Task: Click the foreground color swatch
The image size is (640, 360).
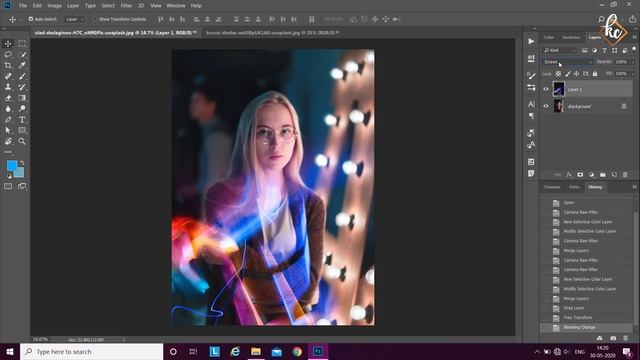Action: pyautogui.click(x=12, y=165)
